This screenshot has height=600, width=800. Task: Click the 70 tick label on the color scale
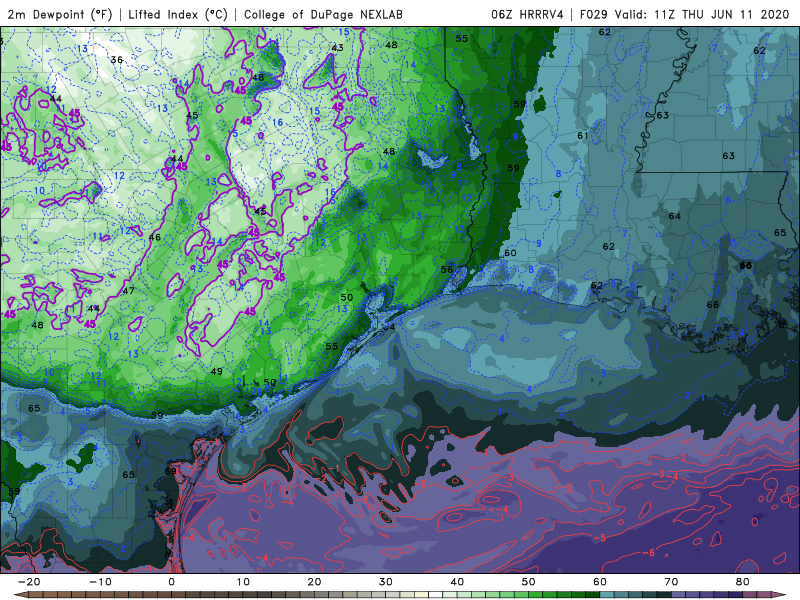point(671,582)
